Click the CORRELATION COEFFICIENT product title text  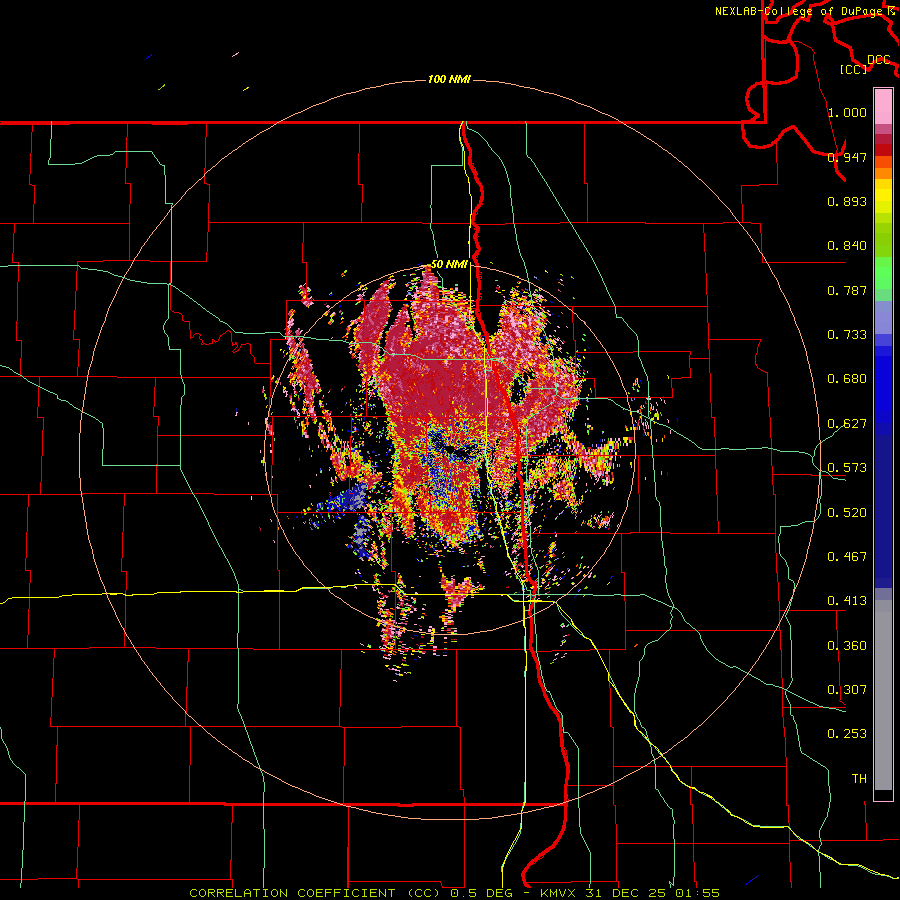[292, 893]
